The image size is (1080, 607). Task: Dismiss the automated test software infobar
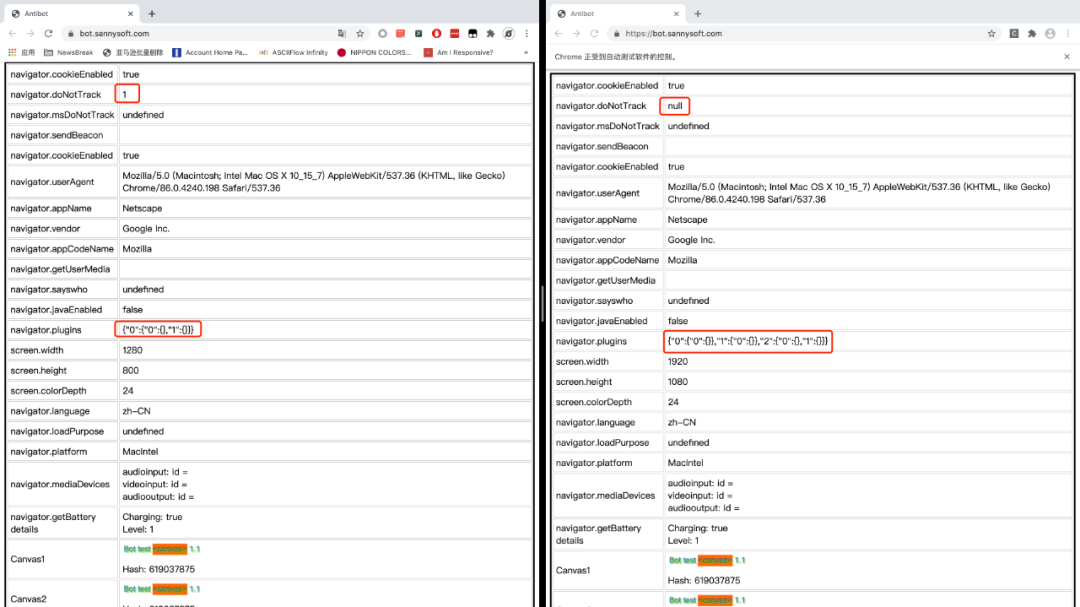1067,56
